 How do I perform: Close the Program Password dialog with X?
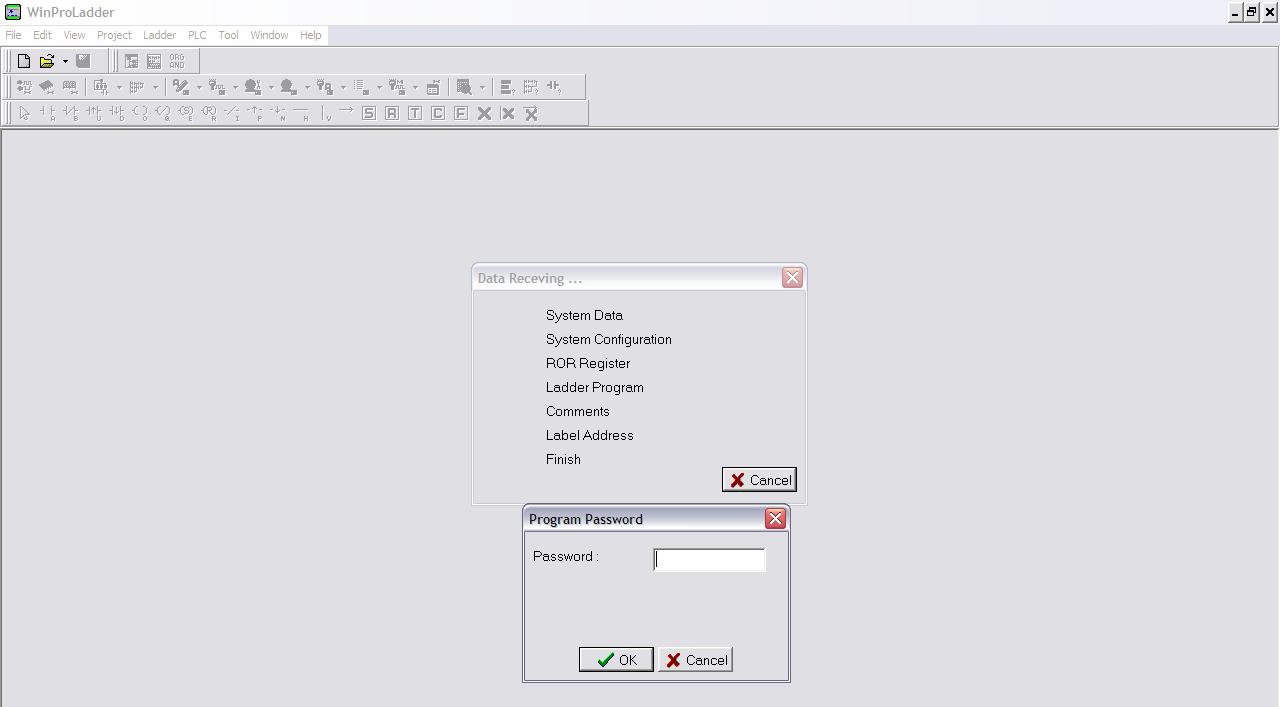pyautogui.click(x=775, y=518)
